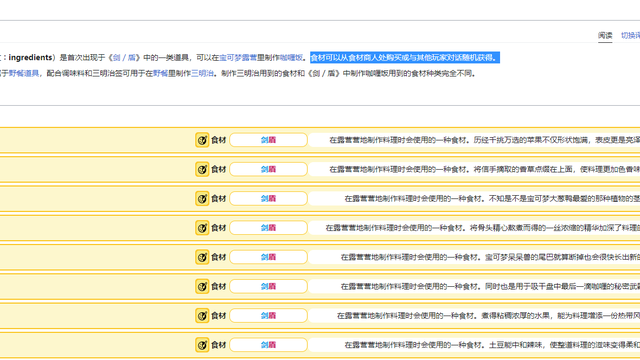The image size is (640, 360).
Task: Open the 剑盾 link in the 土豆 row
Action: point(268,345)
